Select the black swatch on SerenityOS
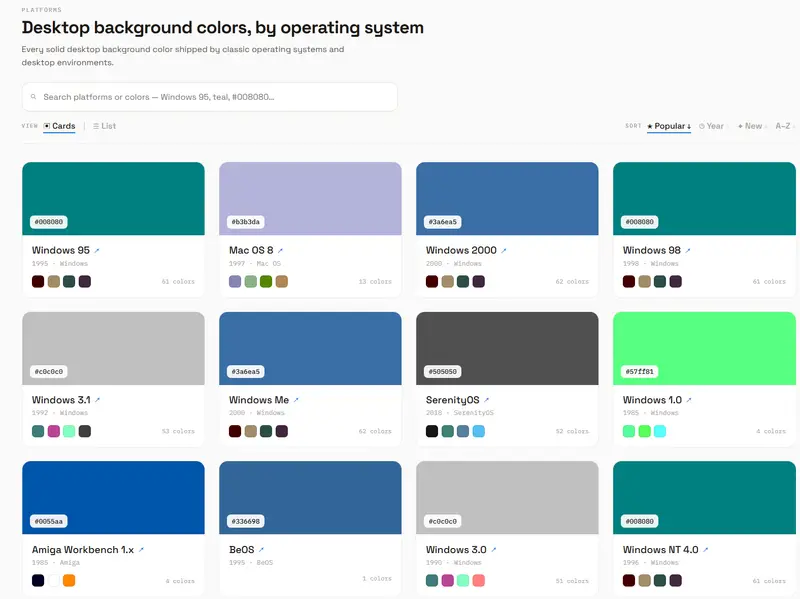The image size is (800, 599). [432, 431]
